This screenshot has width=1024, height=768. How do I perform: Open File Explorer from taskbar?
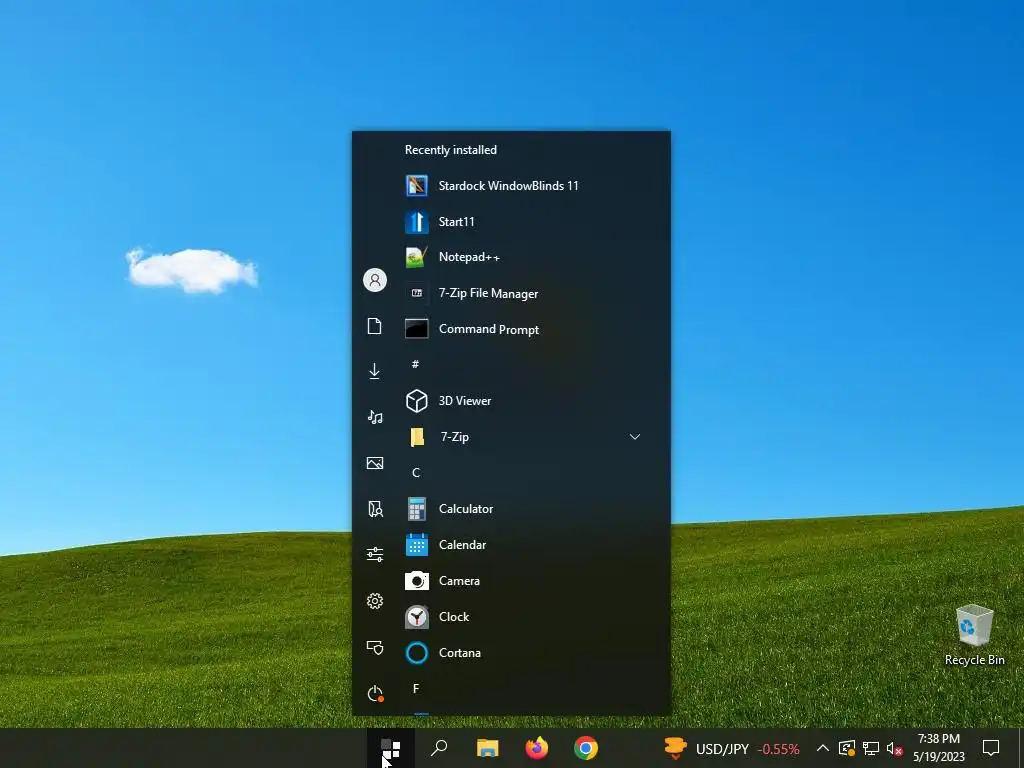click(488, 748)
